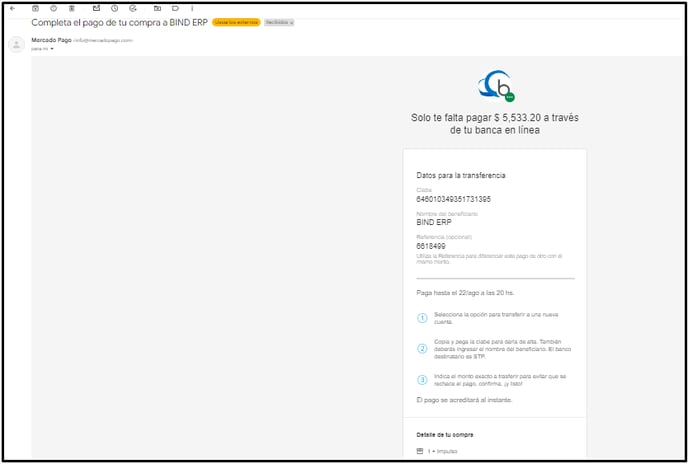688x464 pixels.
Task: Click the sender email address info@mercadopago.com
Action: click(103, 40)
